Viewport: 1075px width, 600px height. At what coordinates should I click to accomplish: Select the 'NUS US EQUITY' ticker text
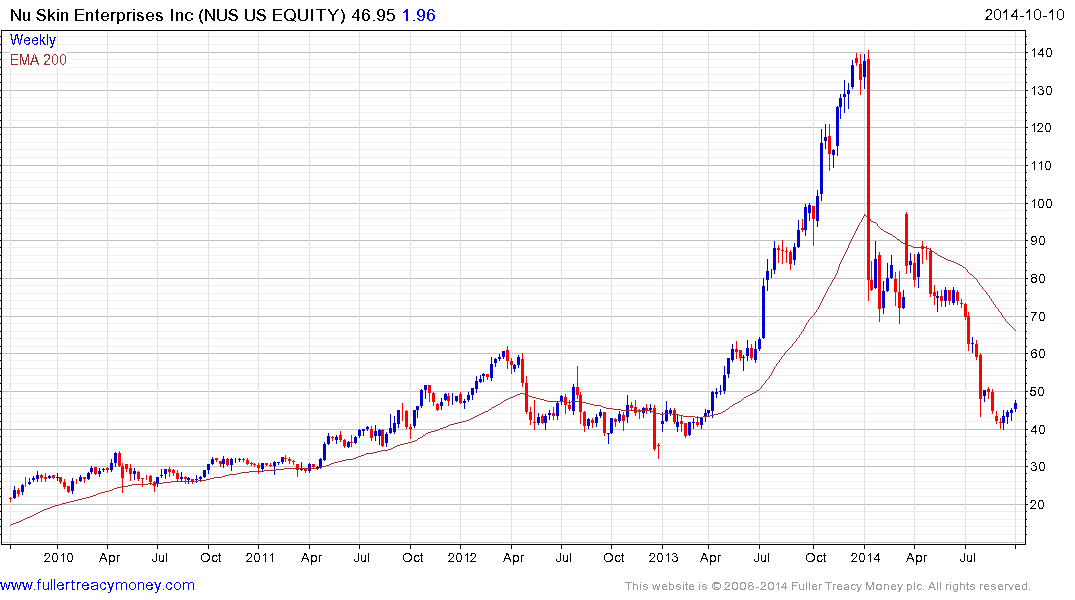(x=272, y=15)
